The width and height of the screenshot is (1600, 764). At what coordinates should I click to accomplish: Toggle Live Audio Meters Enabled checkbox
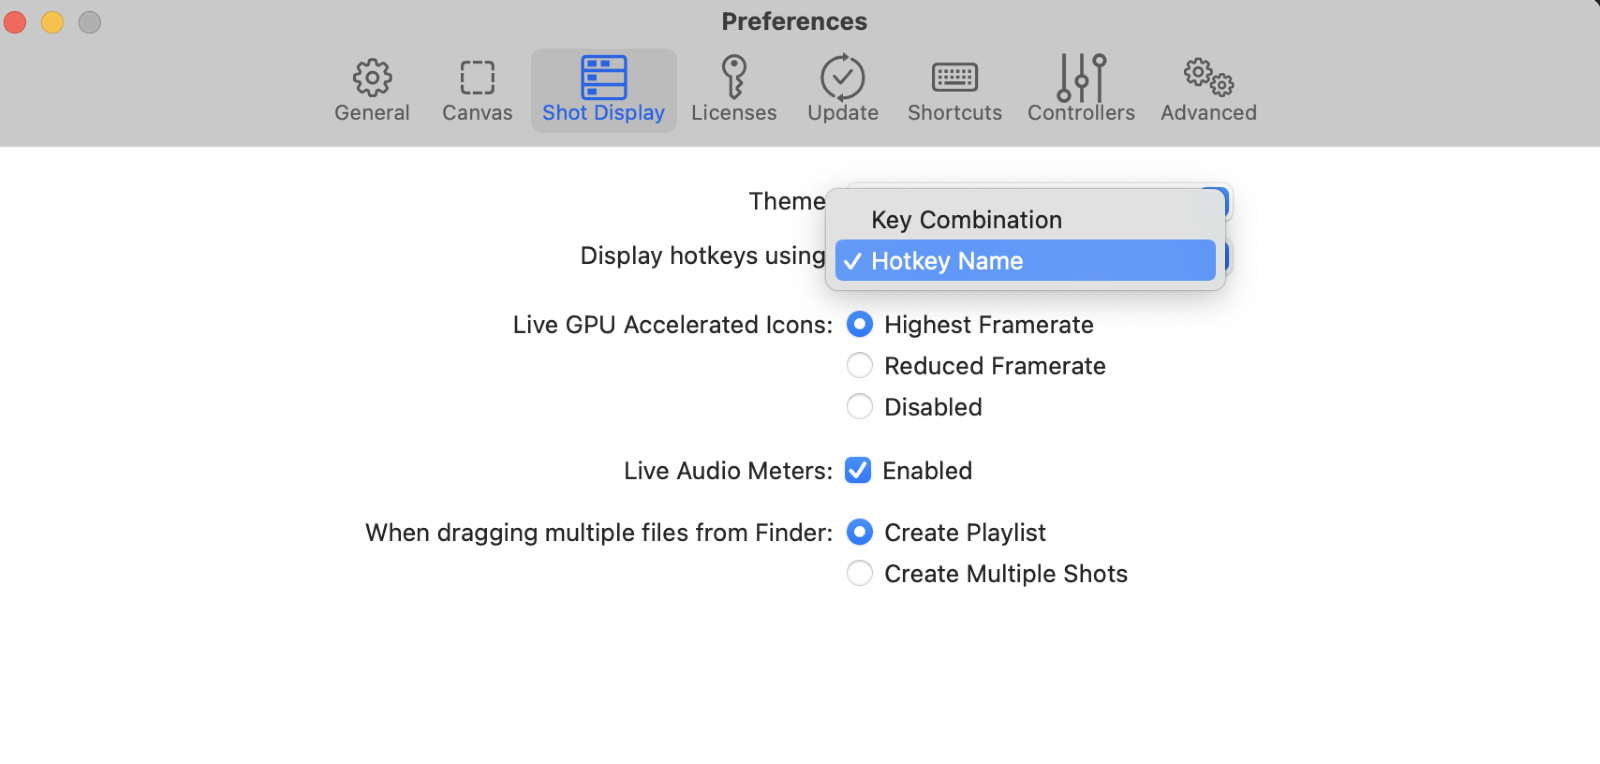tap(858, 470)
